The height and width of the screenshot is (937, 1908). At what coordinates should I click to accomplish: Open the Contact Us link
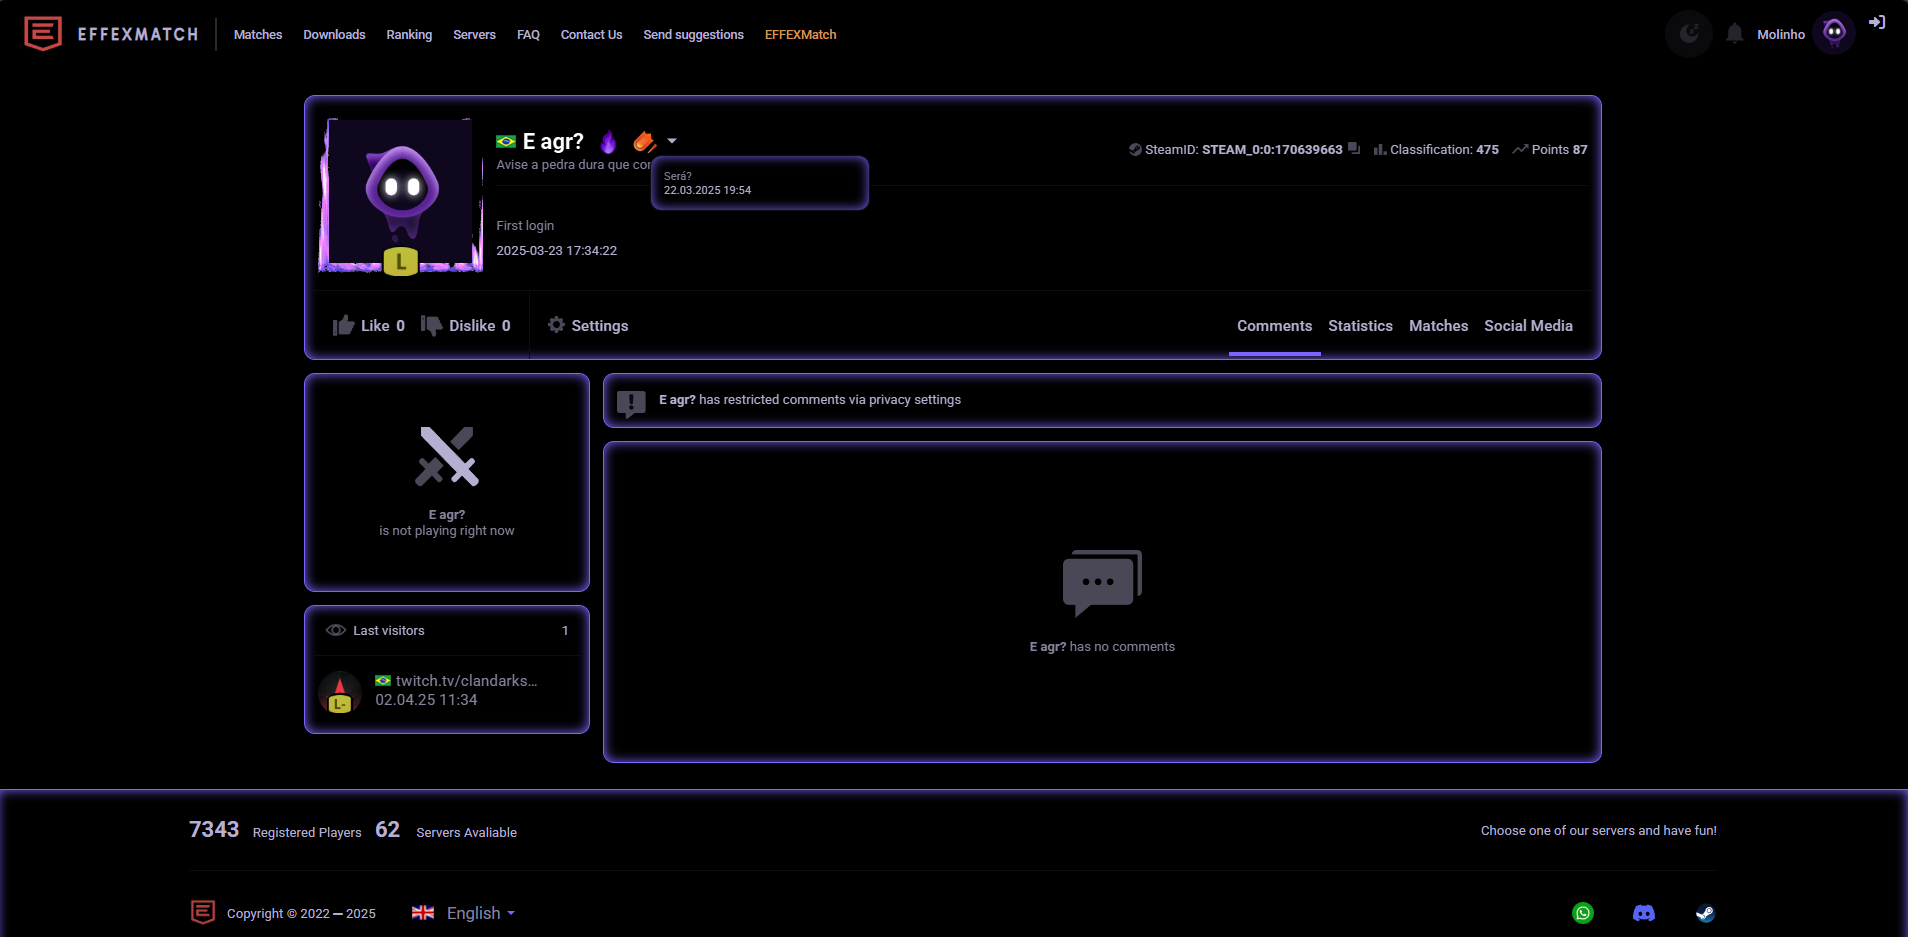591,34
